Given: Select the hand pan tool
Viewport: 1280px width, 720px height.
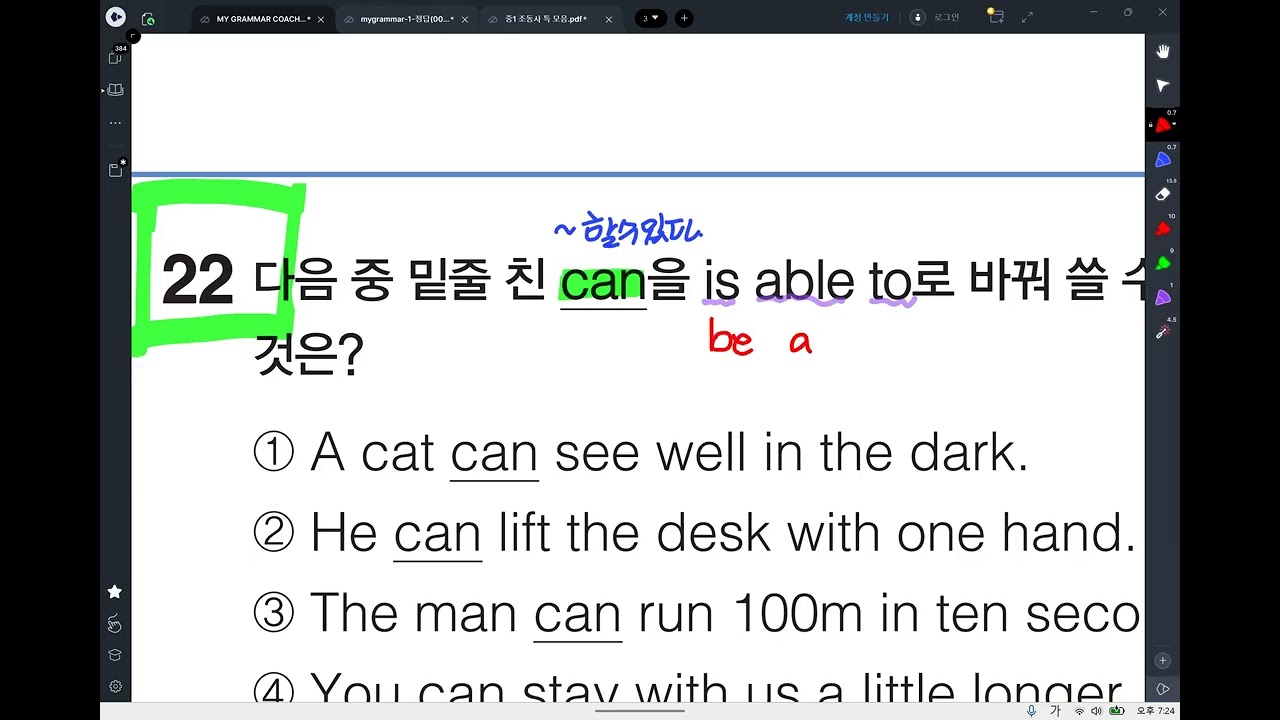Looking at the screenshot, I should [x=1162, y=52].
